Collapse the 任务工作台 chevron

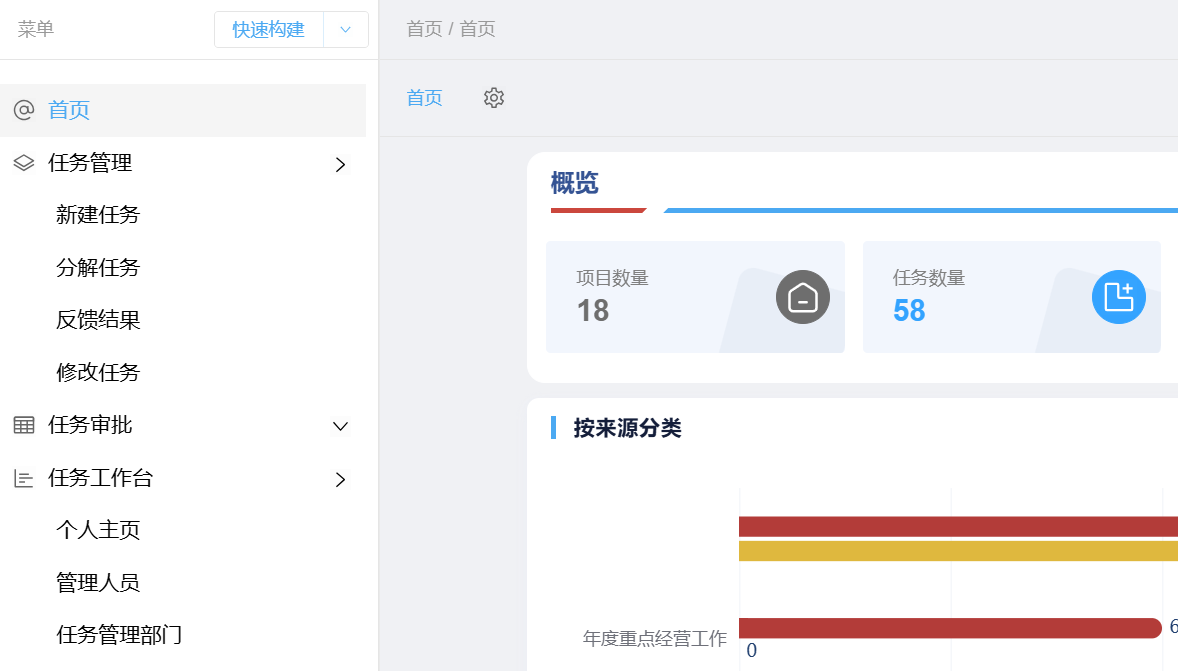[x=340, y=479]
